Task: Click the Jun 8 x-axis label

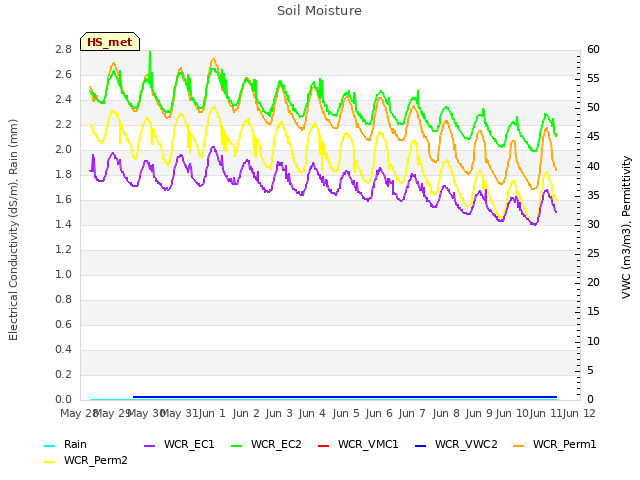Action: coord(446,413)
